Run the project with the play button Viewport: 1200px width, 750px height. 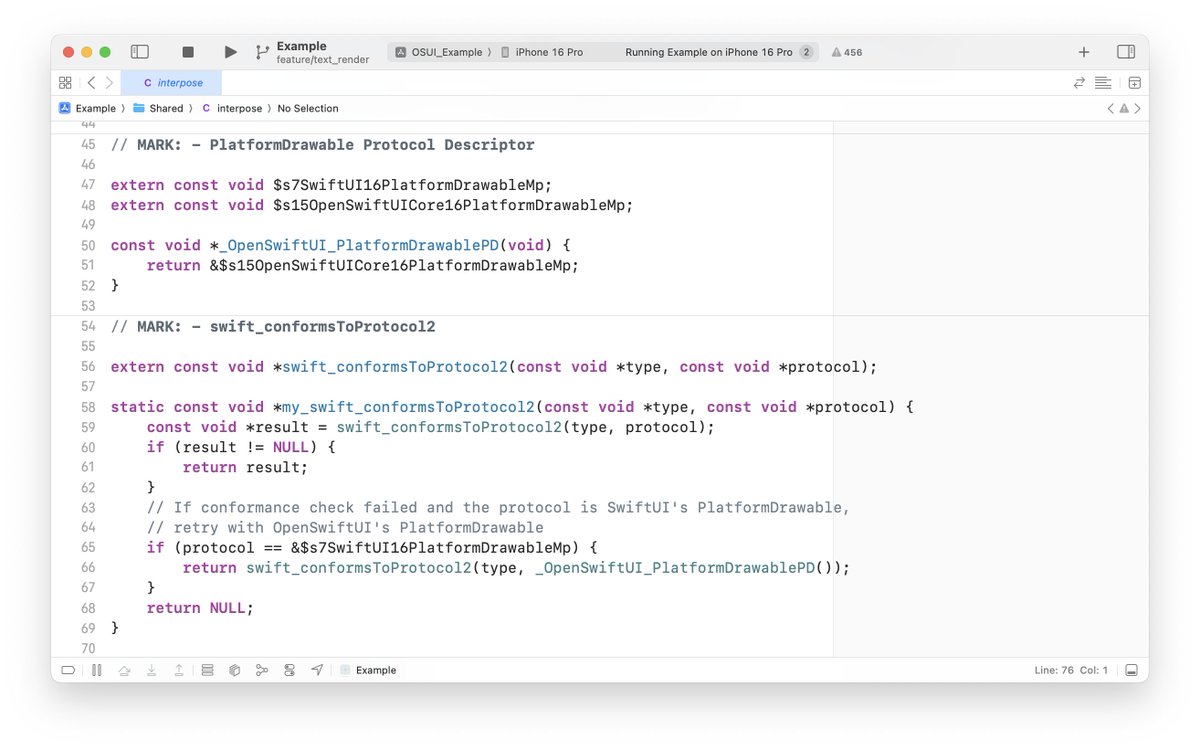(x=230, y=52)
